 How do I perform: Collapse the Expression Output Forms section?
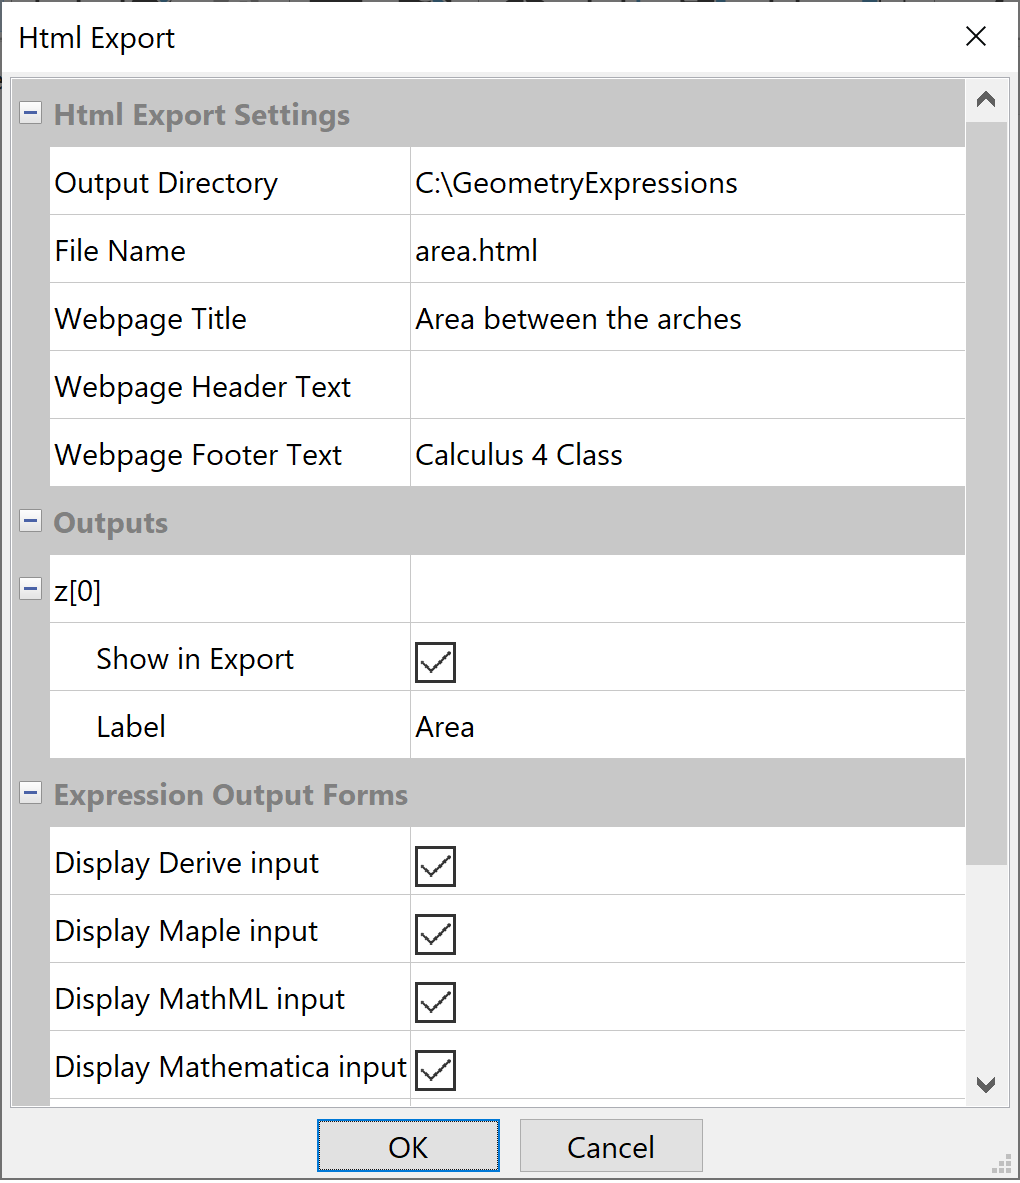pos(30,793)
